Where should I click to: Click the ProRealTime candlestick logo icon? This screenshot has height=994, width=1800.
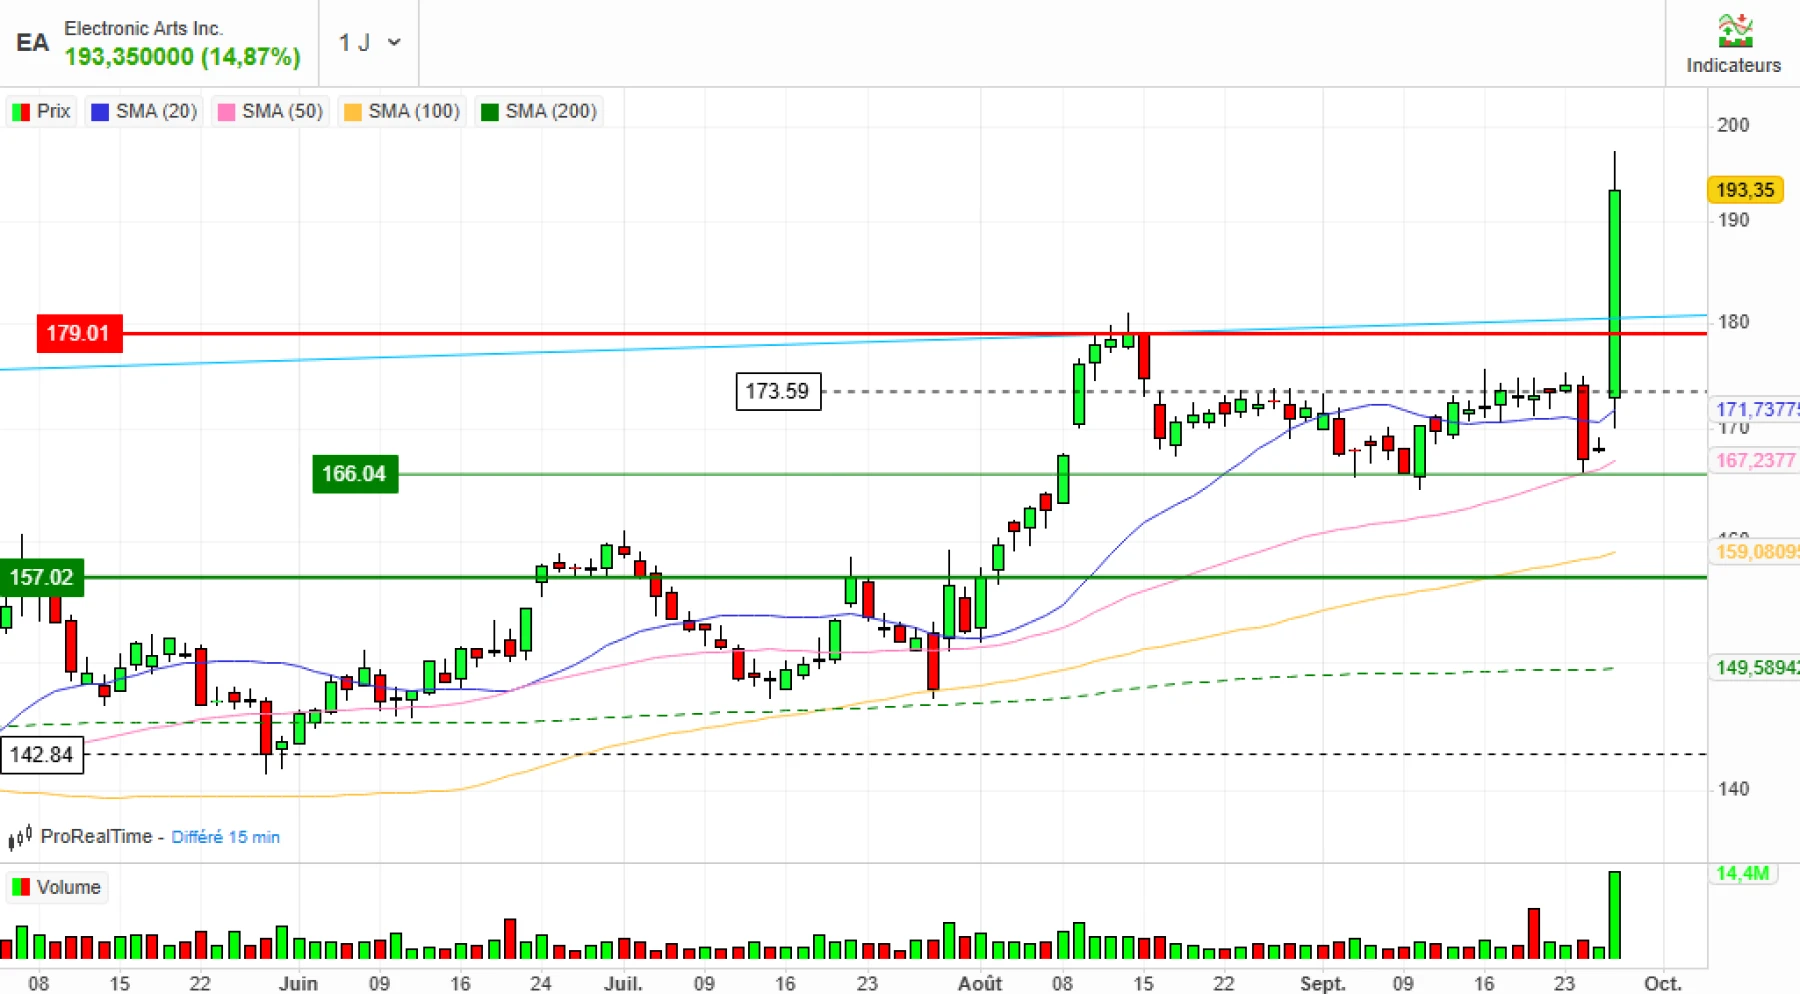20,837
